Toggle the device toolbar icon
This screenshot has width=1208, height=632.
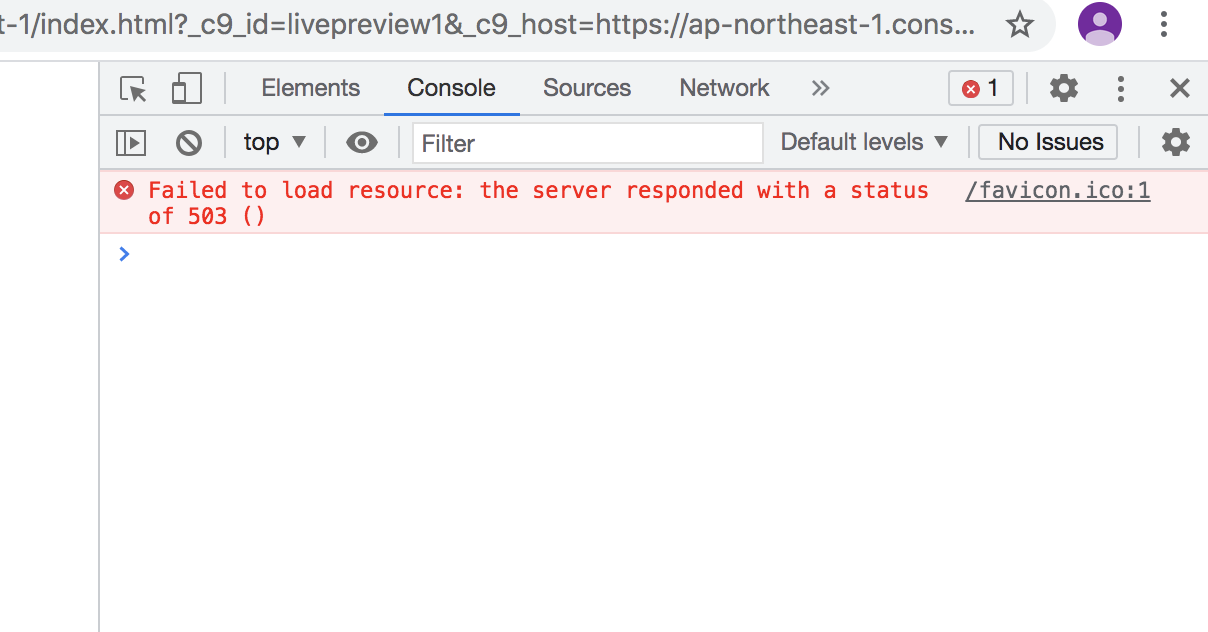[x=186, y=89]
